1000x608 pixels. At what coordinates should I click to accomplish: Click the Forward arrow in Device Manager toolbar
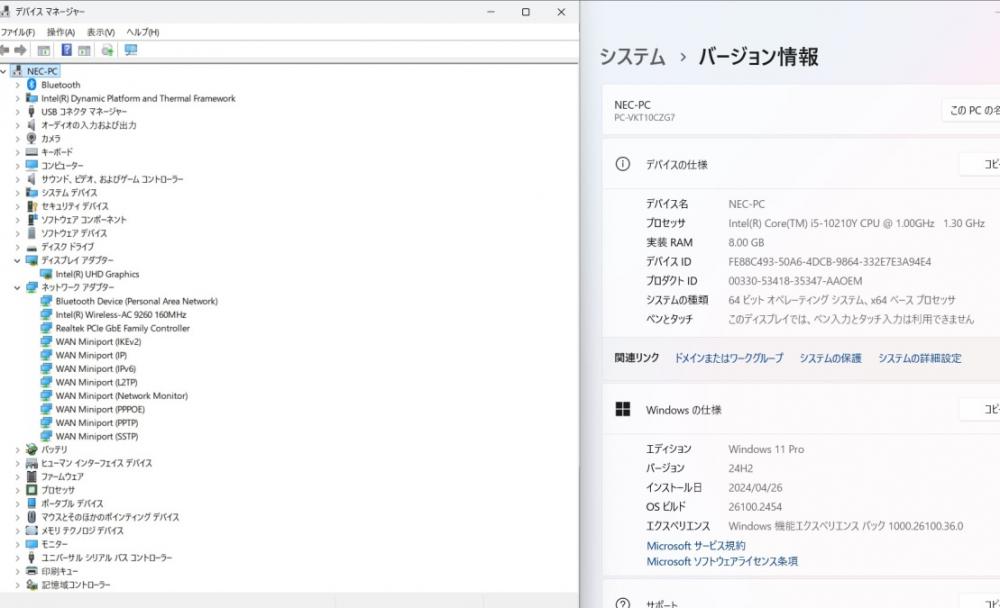(20, 50)
